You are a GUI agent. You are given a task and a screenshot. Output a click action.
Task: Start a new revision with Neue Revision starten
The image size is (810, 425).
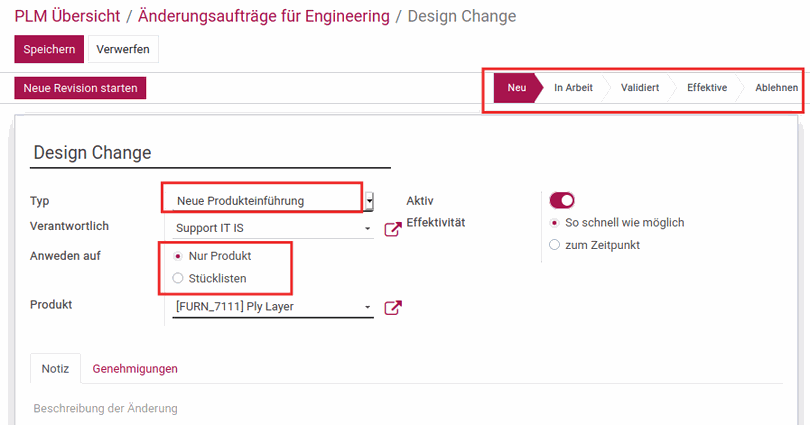coord(80,88)
